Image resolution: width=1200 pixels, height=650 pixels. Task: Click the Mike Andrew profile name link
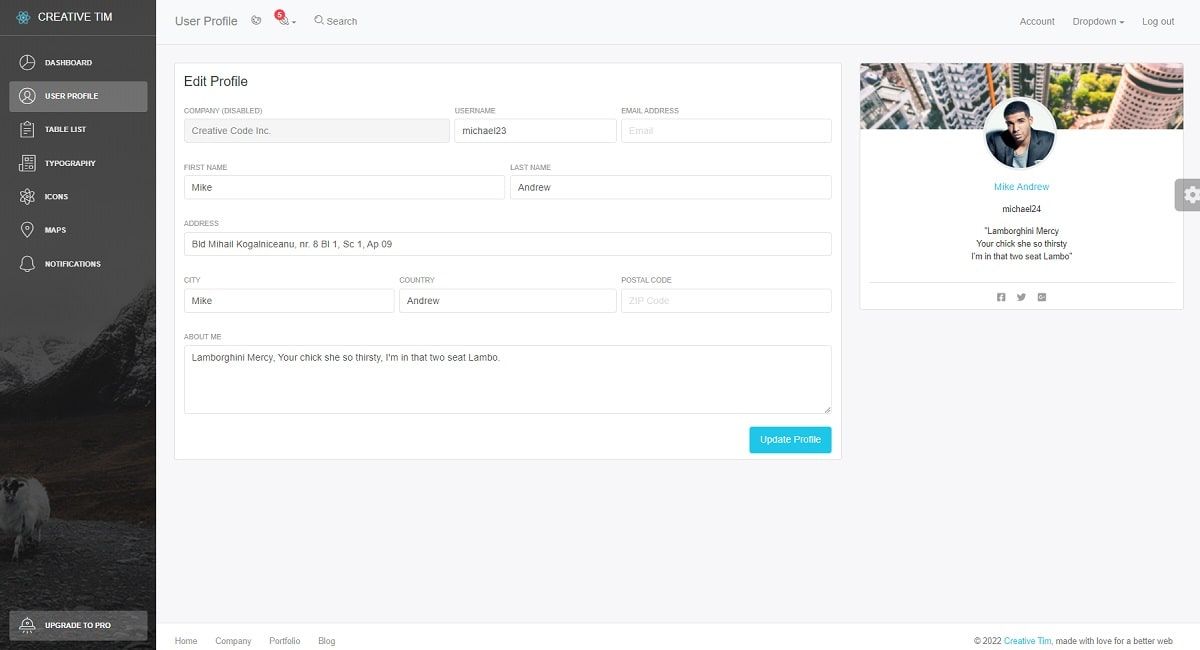pyautogui.click(x=1021, y=186)
